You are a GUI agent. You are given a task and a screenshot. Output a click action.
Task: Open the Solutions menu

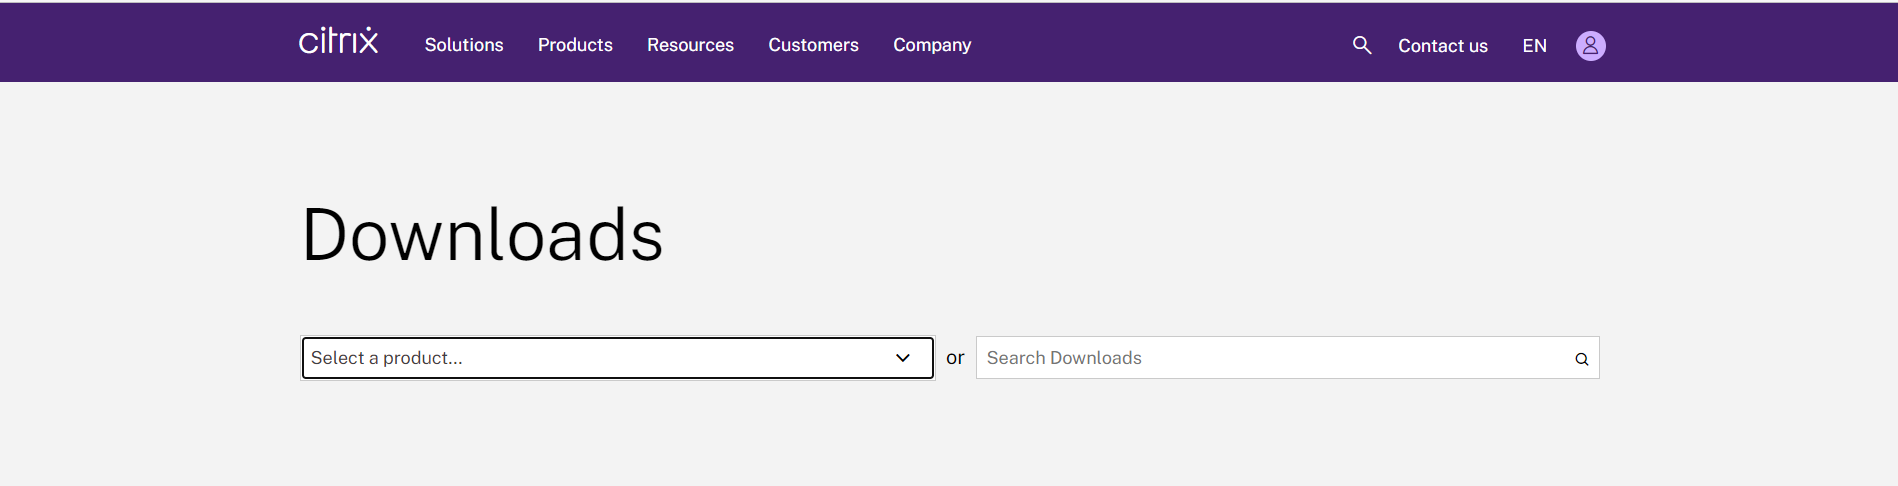(x=464, y=45)
